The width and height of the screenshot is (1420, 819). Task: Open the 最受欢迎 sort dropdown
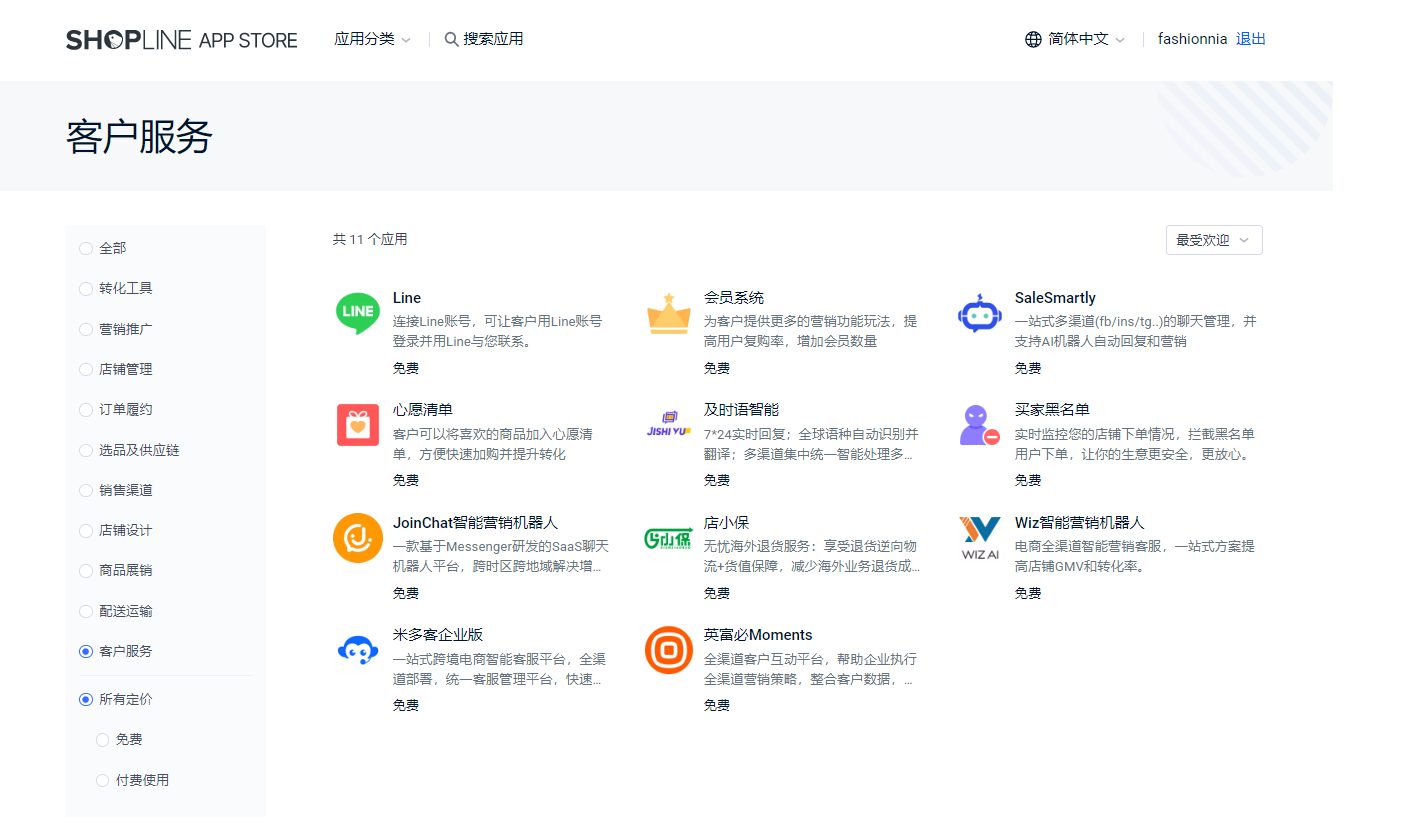tap(1213, 240)
